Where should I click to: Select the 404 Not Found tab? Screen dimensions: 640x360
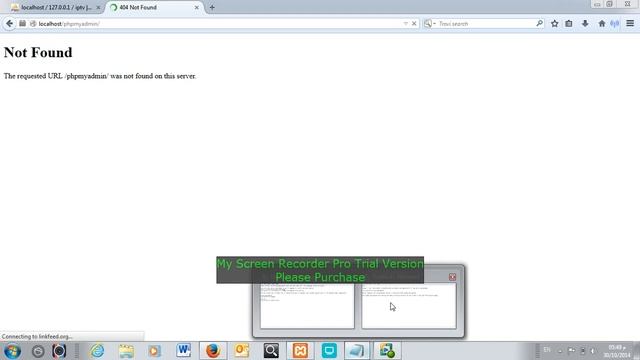click(x=153, y=7)
